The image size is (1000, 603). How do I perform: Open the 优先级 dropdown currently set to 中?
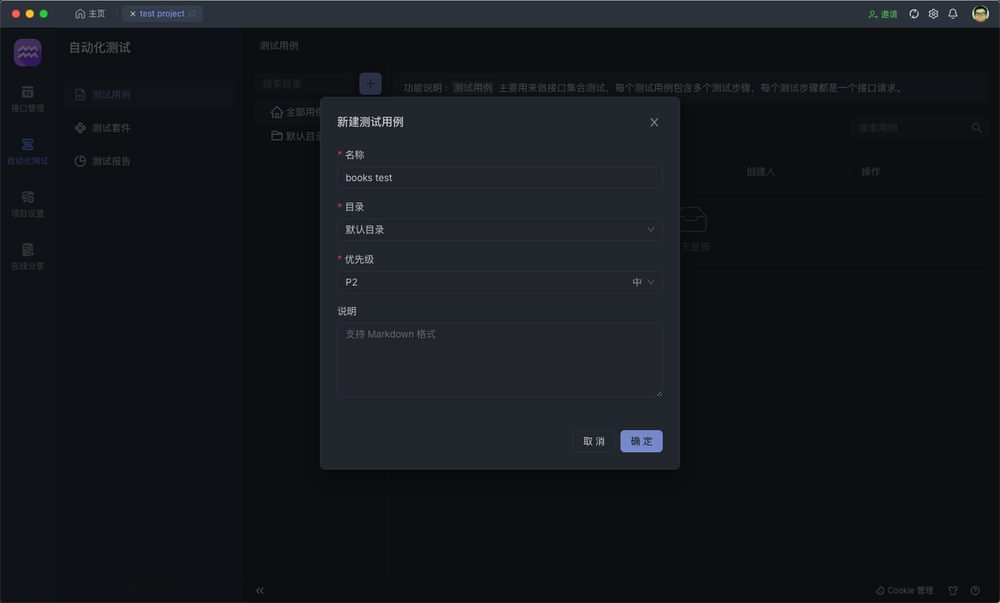tap(499, 282)
